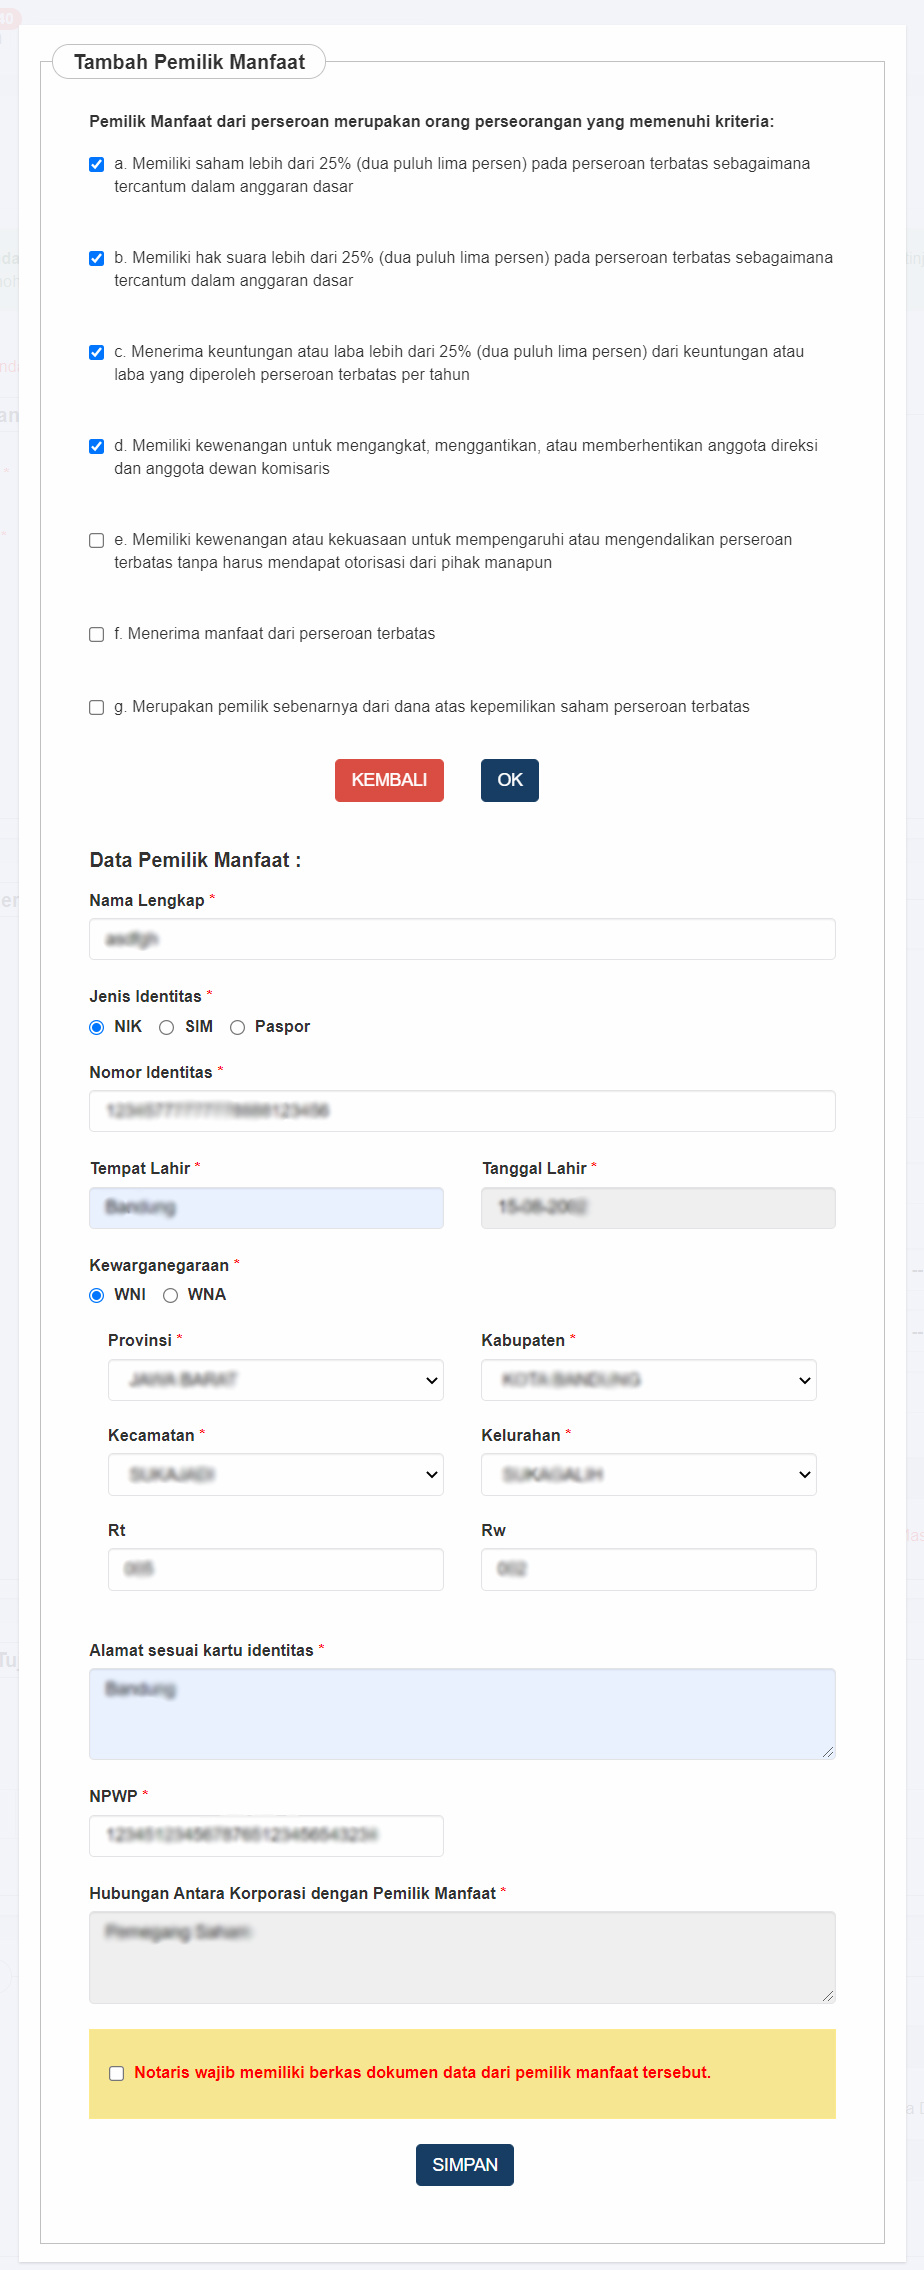Open the Provinsi dropdown

[275, 1380]
